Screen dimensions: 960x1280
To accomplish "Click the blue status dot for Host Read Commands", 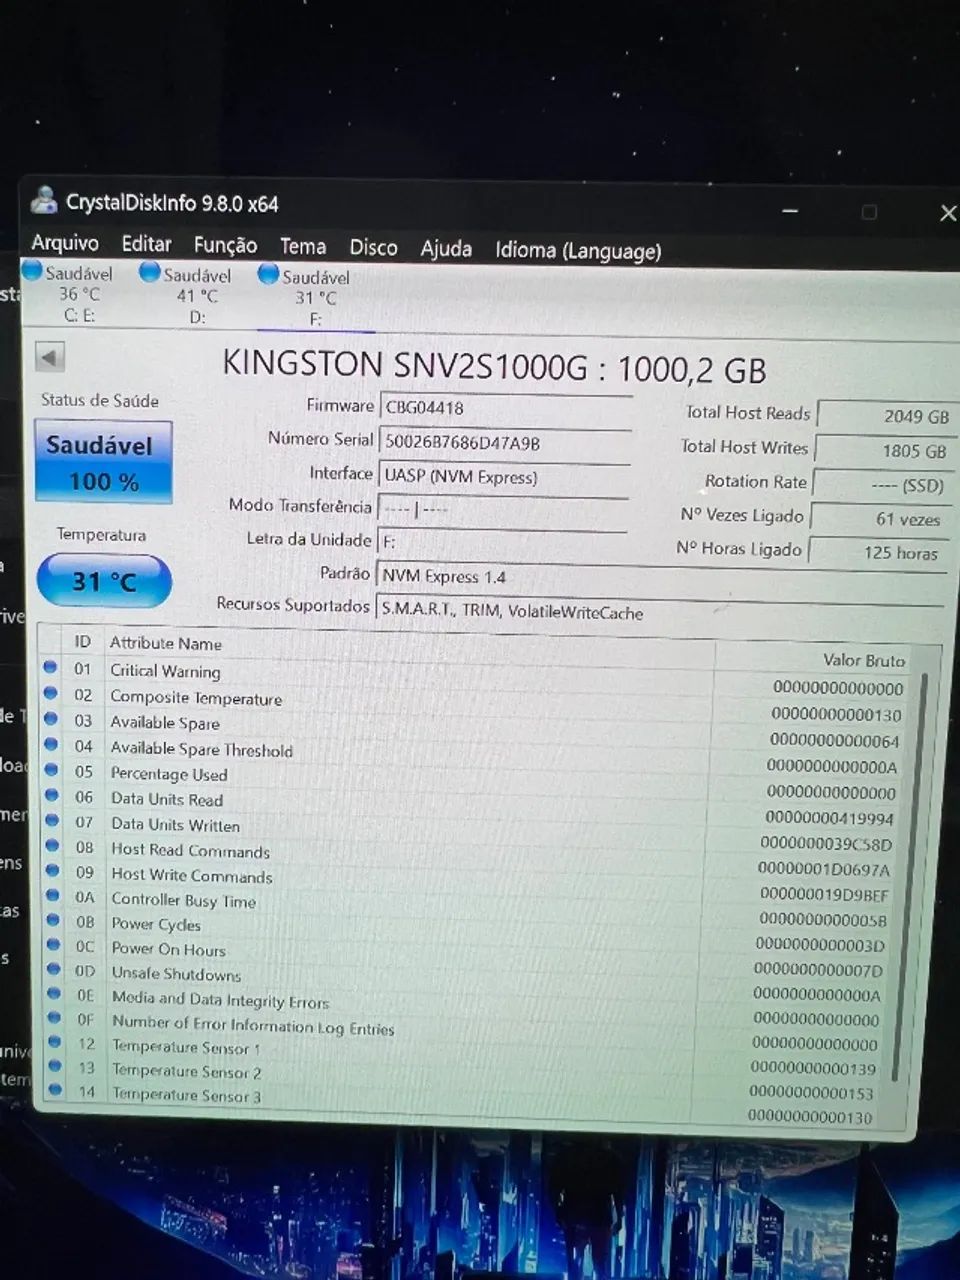I will (x=53, y=846).
